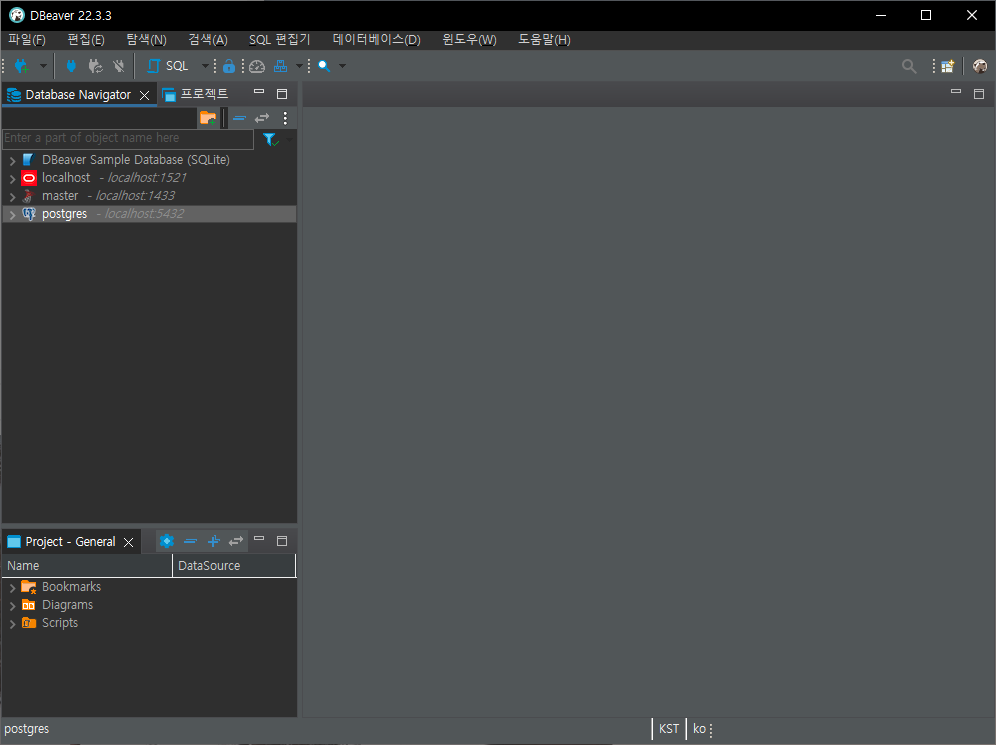996x745 pixels.
Task: Maximize the Project - General panel
Action: (282, 541)
